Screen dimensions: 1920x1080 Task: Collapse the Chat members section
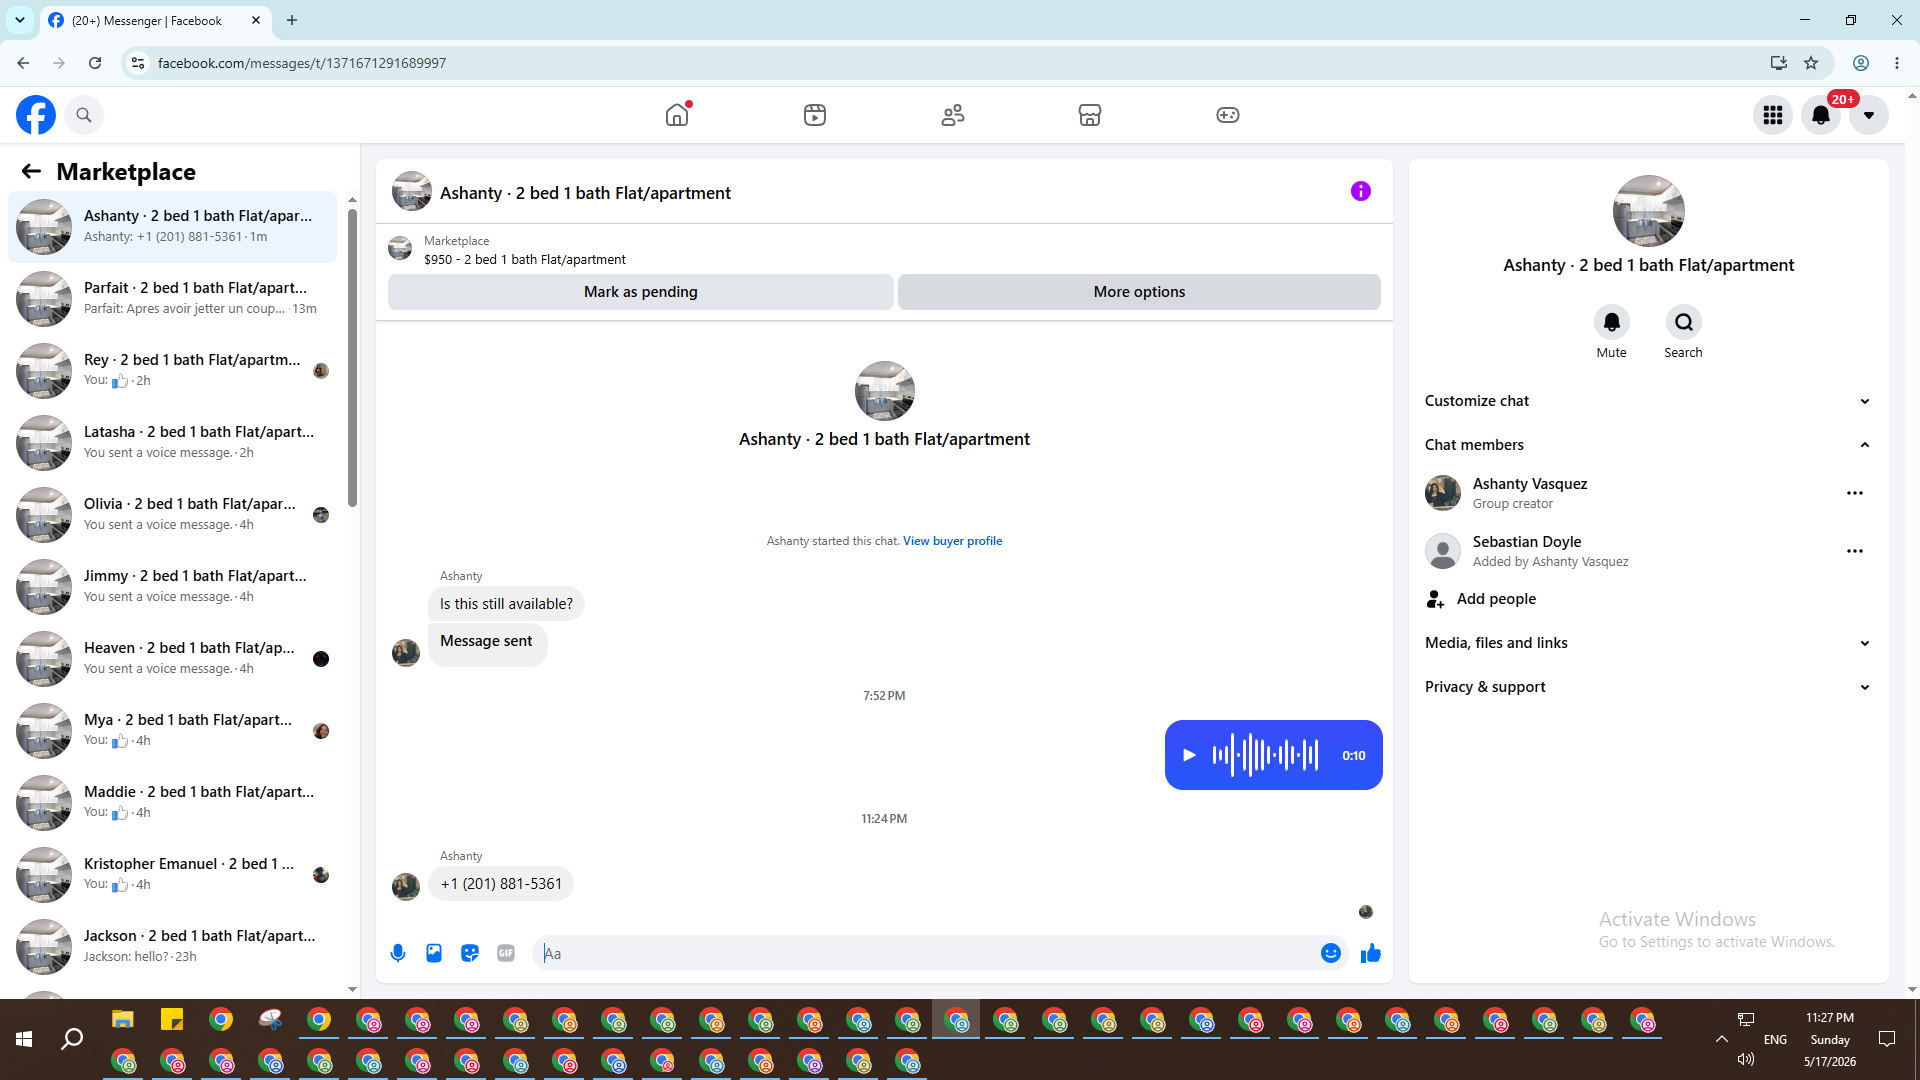point(1648,445)
